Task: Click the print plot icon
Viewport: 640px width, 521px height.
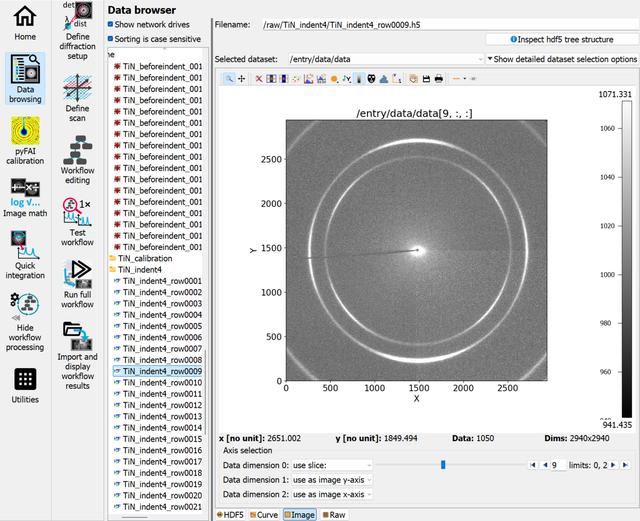Action: [439, 78]
